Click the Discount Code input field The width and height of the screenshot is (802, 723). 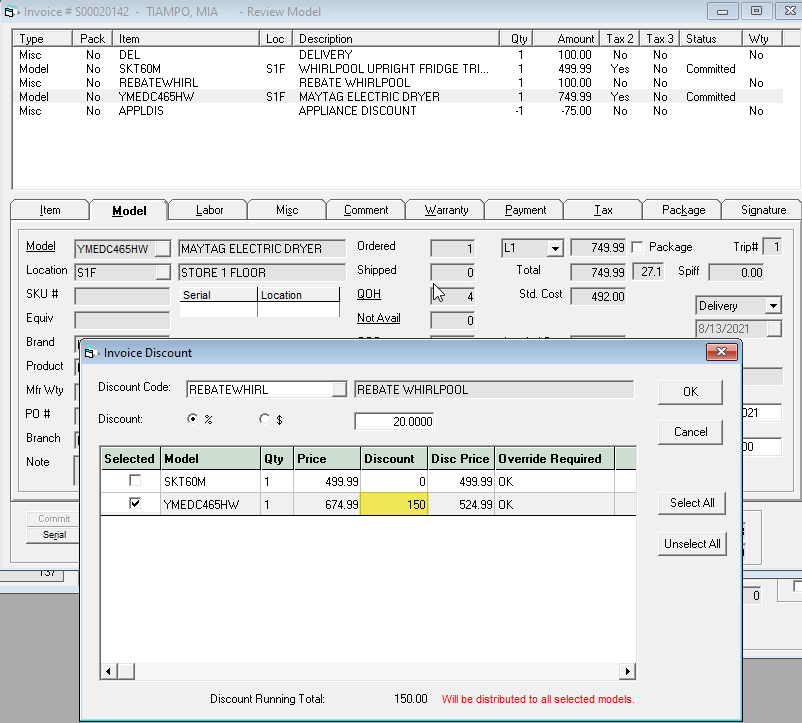[x=259, y=390]
